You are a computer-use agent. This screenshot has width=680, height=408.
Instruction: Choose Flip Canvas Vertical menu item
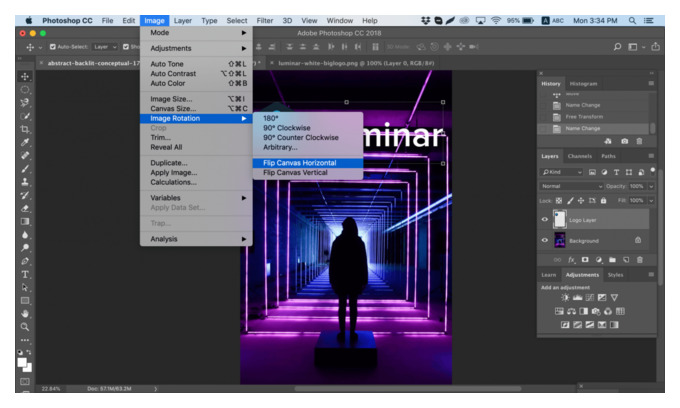[295, 173]
